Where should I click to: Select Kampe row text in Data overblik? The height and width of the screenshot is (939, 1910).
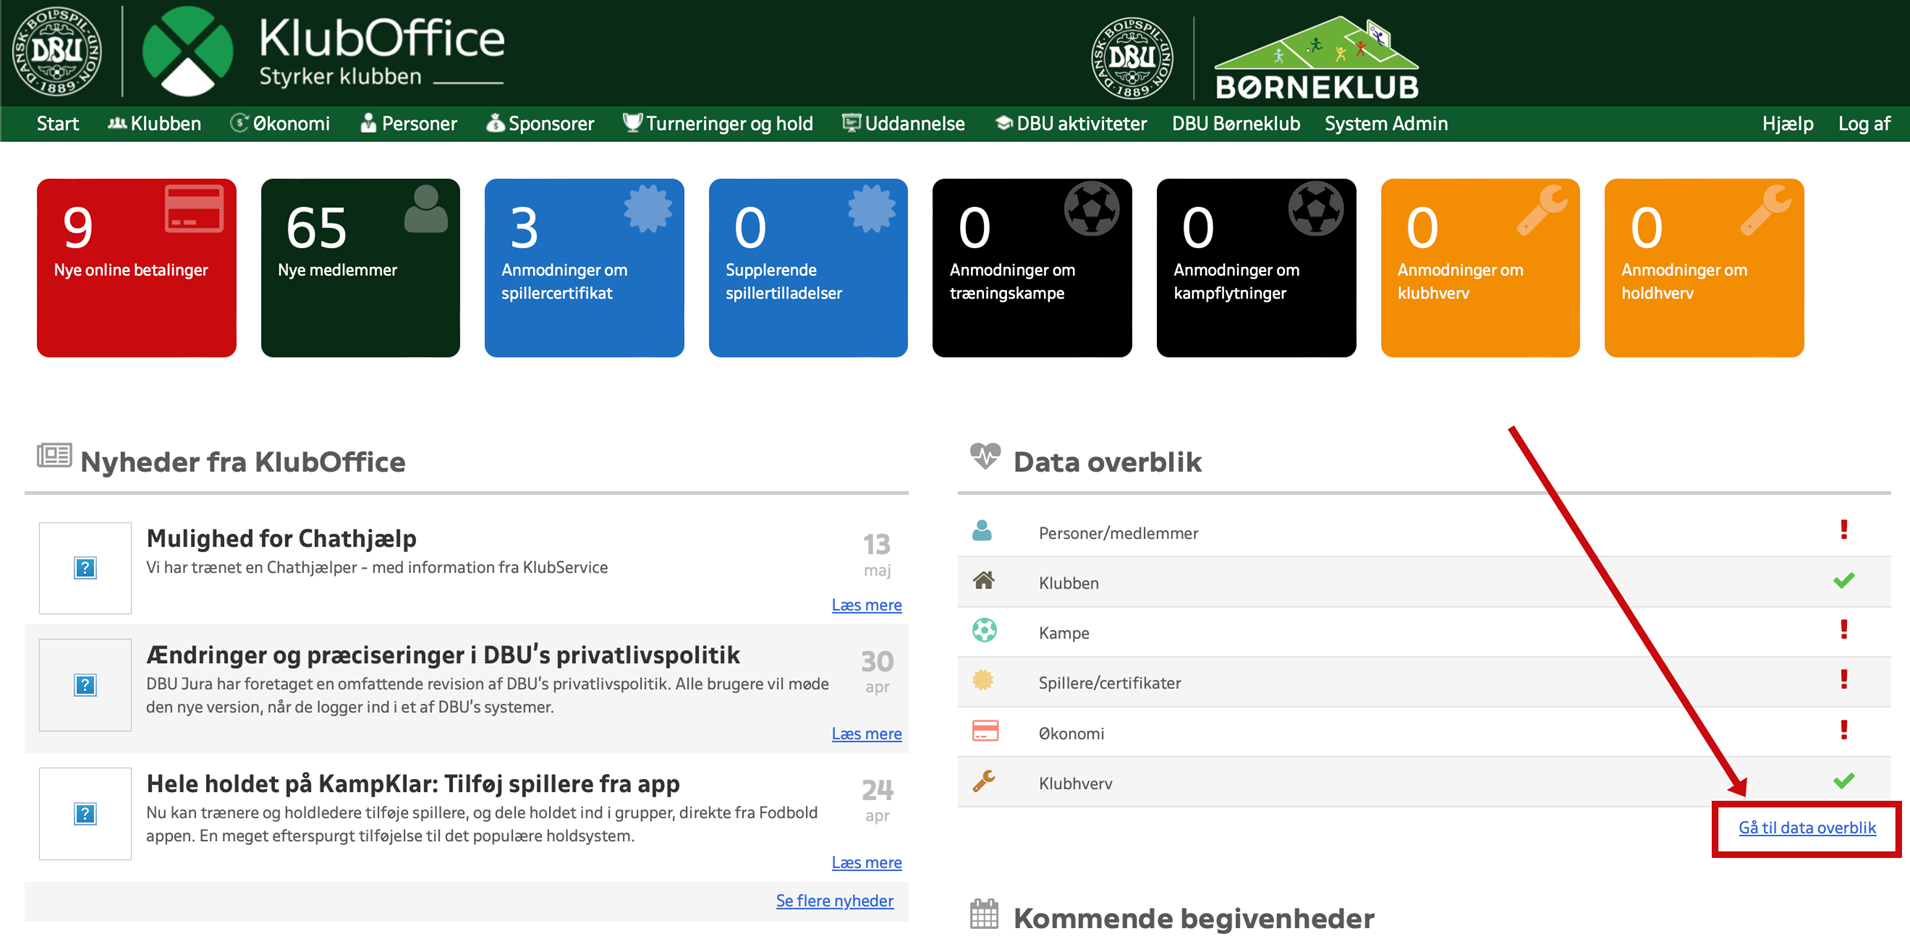[1064, 633]
